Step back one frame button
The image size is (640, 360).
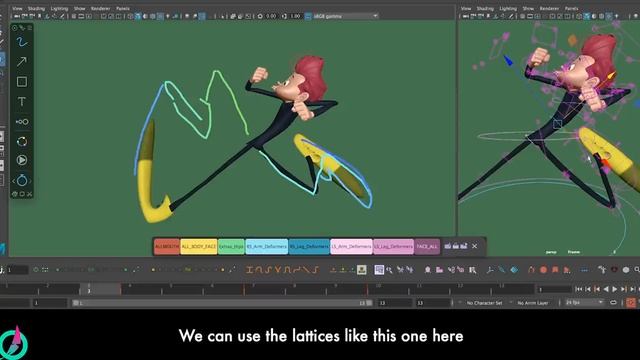(588, 289)
